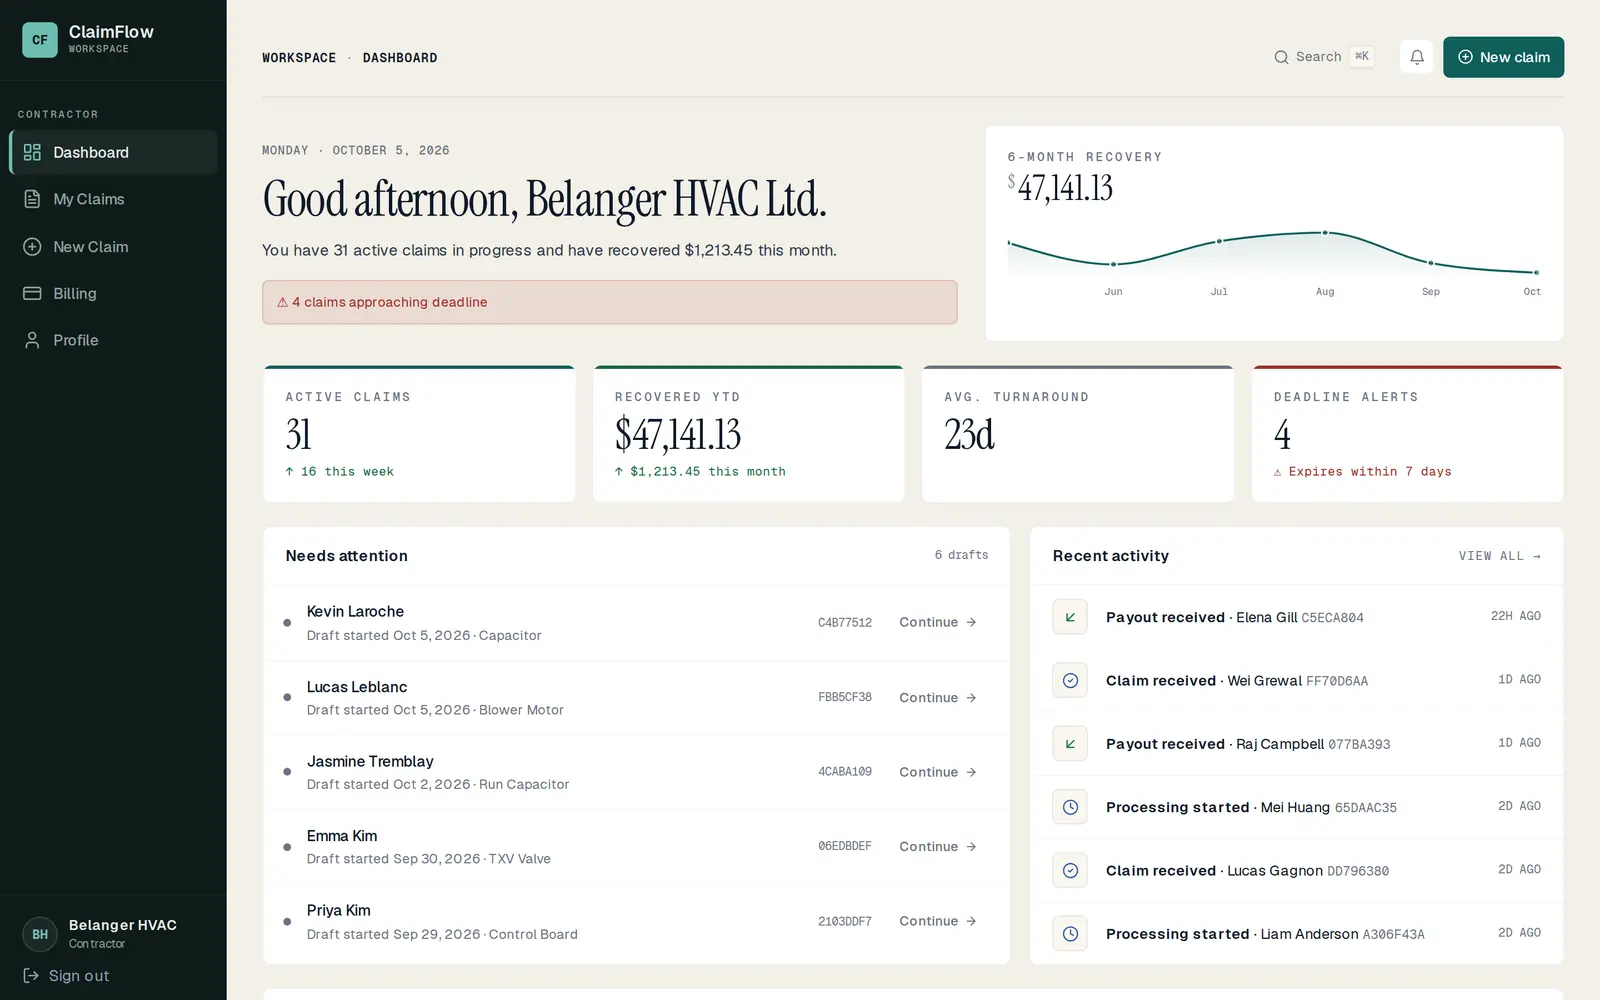Image resolution: width=1600 pixels, height=1000 pixels.
Task: Click the 6 drafts label
Action: [961, 555]
